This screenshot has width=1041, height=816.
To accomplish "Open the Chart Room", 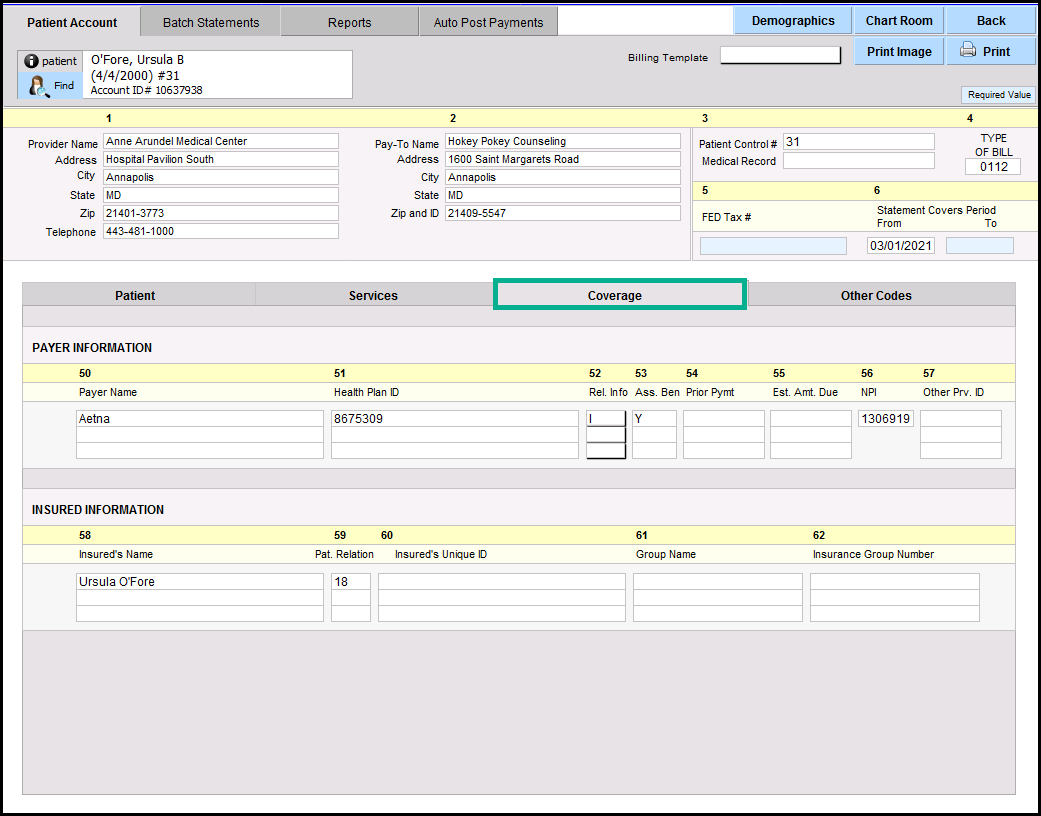I will (x=898, y=21).
